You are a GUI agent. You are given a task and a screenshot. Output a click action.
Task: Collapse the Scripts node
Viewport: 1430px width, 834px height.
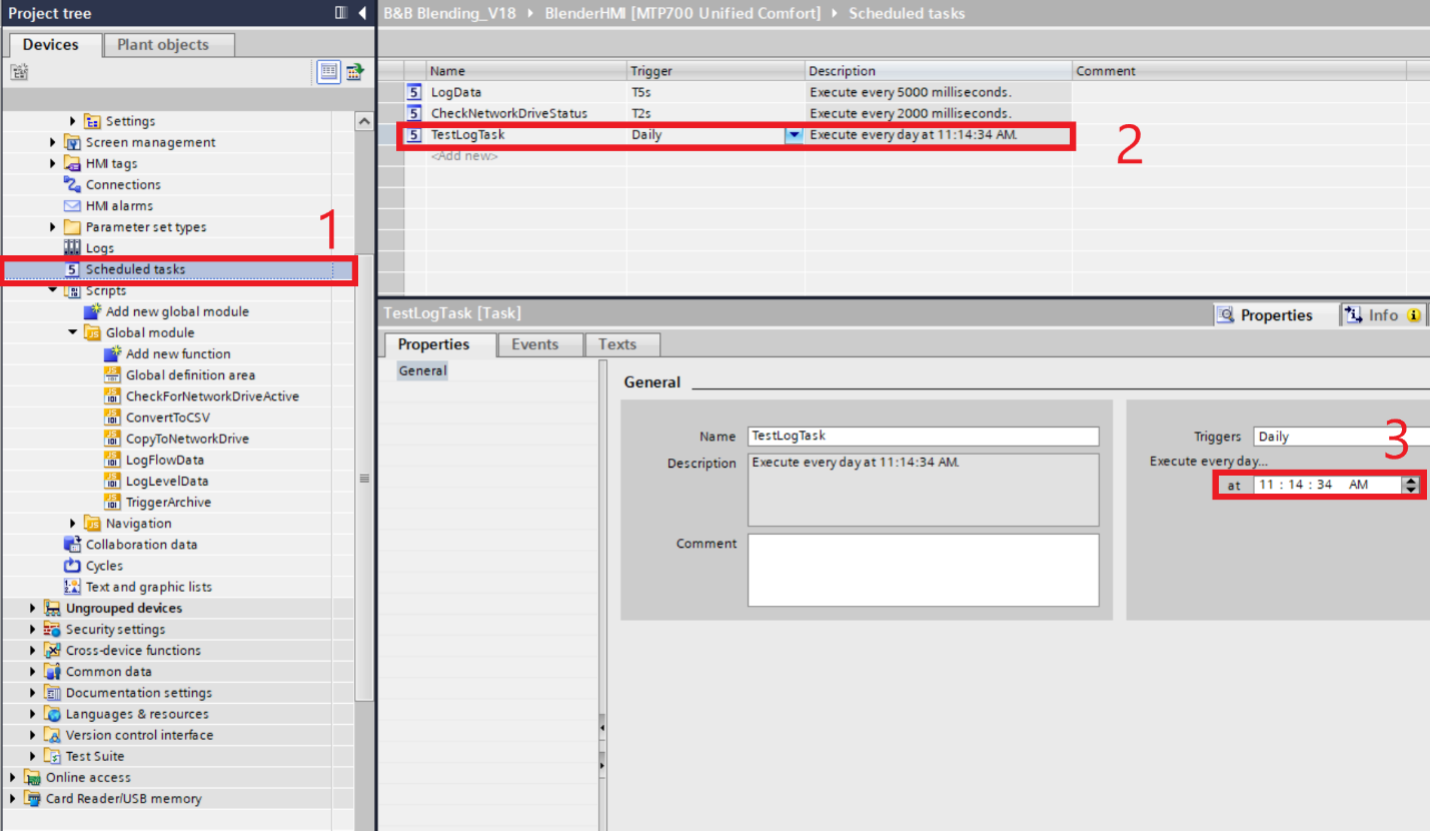pos(53,290)
